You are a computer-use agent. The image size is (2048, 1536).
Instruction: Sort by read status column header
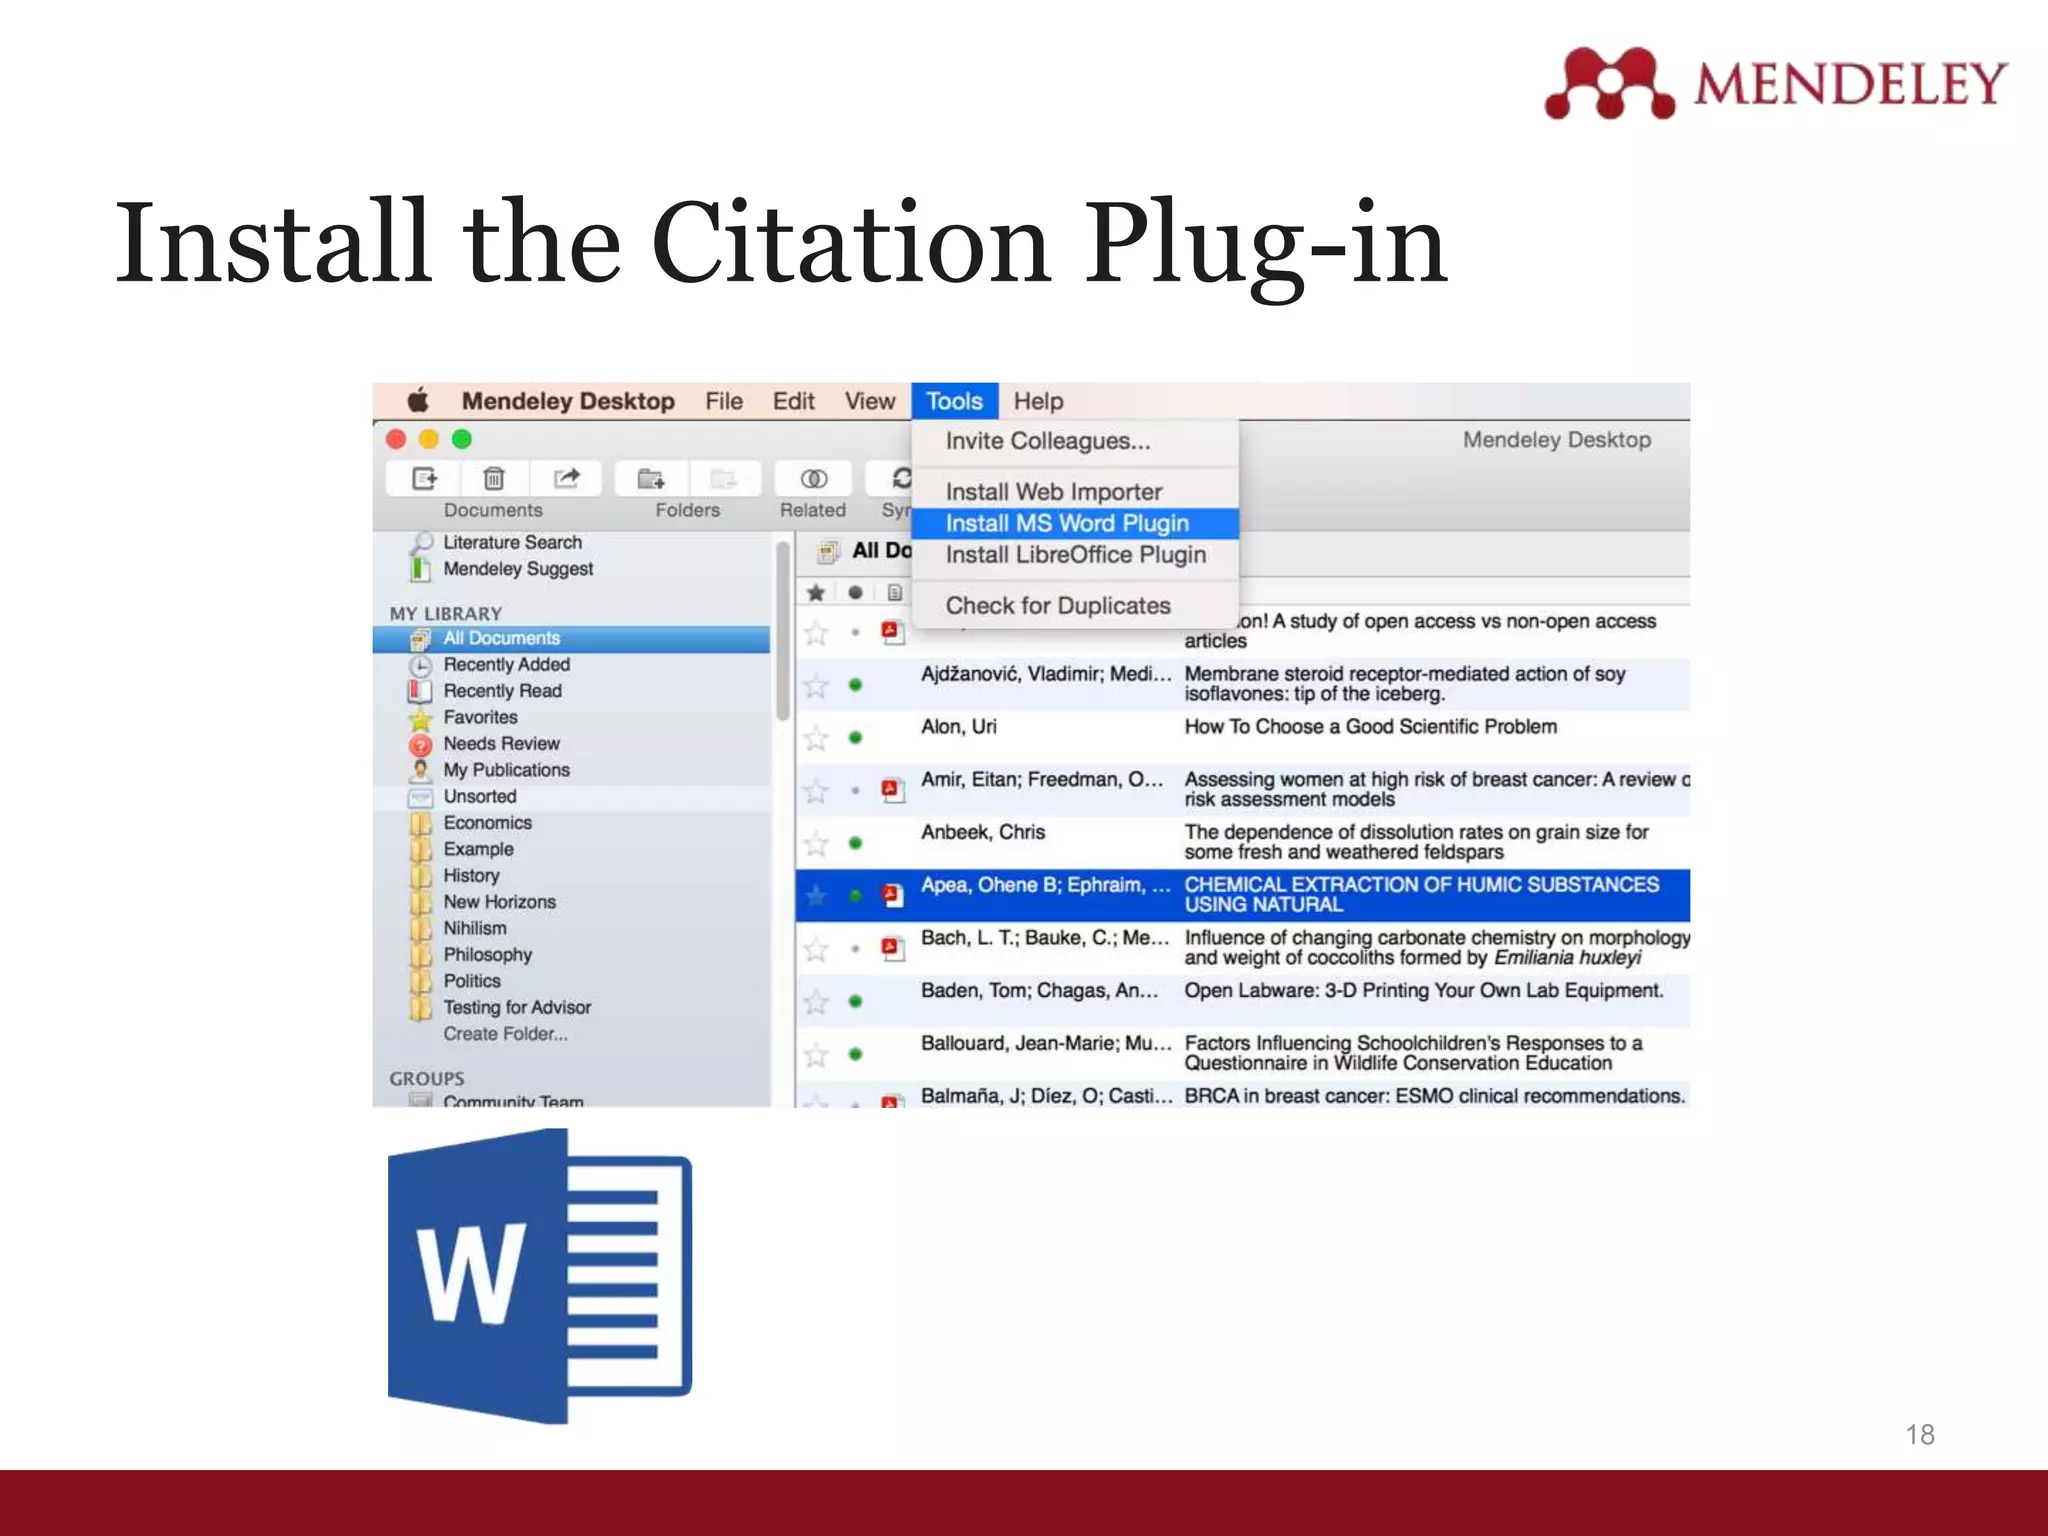[855, 592]
